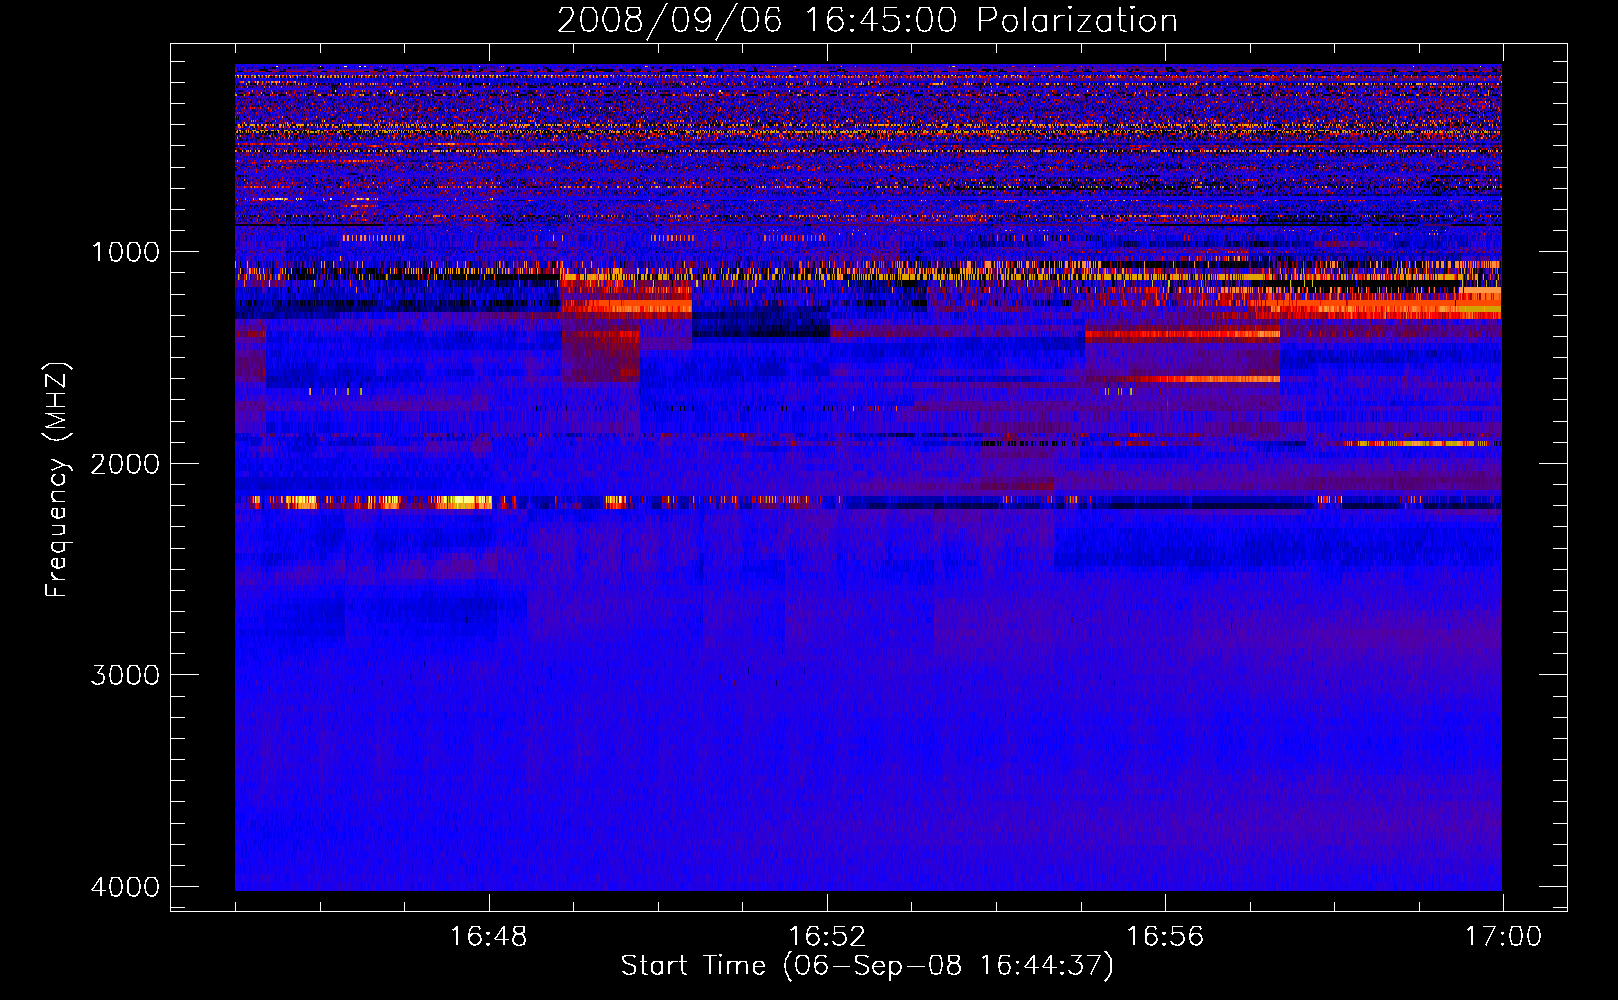
Task: Click the 'Frequency (MHZ)' axis label
Action: 57,480
